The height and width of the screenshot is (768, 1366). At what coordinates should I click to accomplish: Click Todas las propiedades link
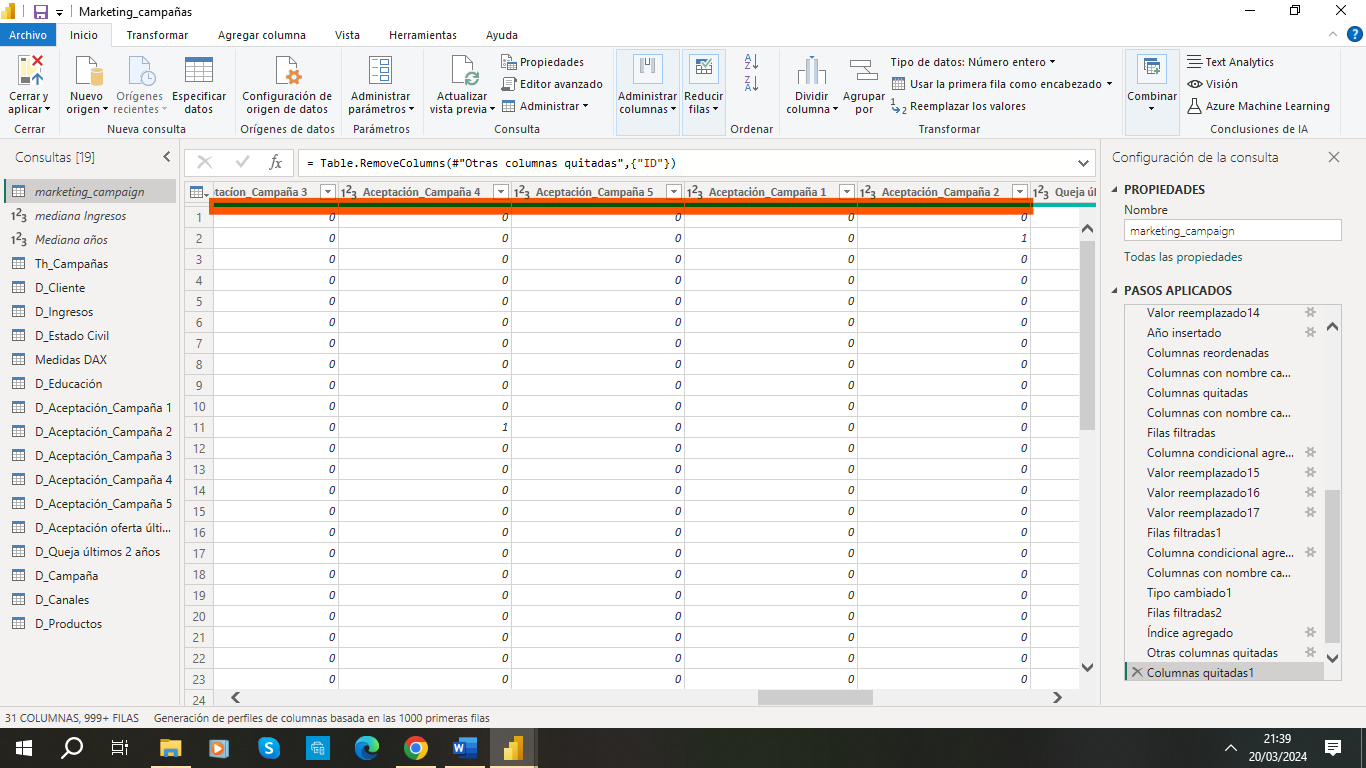(x=1183, y=257)
